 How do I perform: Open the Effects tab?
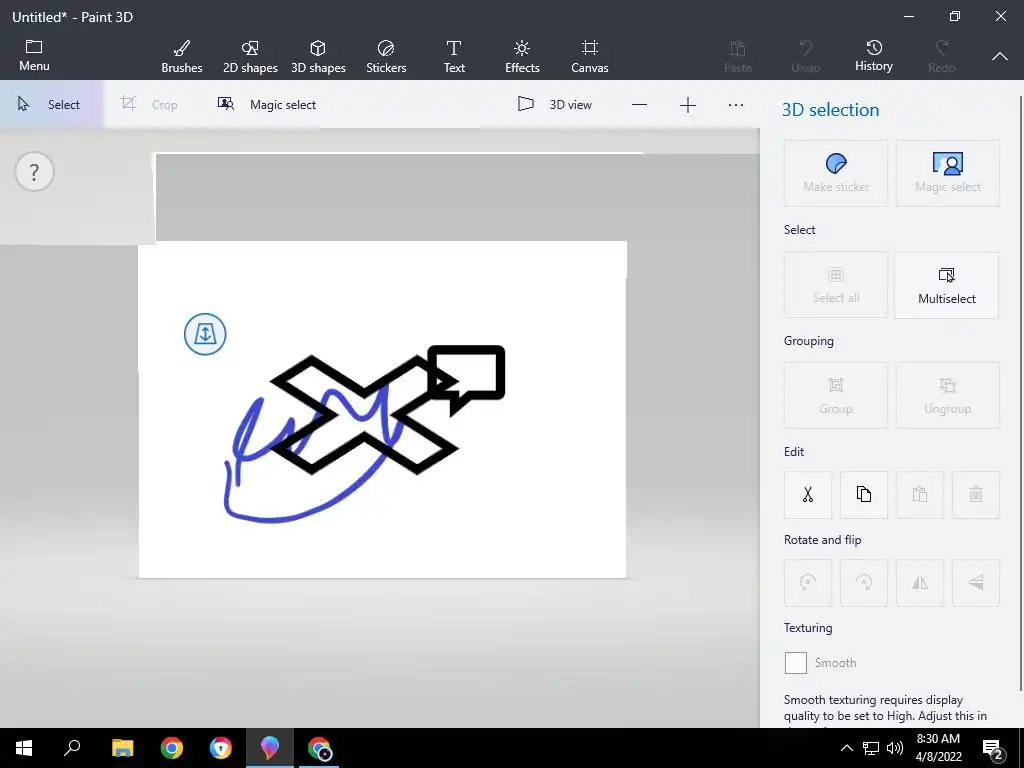522,57
